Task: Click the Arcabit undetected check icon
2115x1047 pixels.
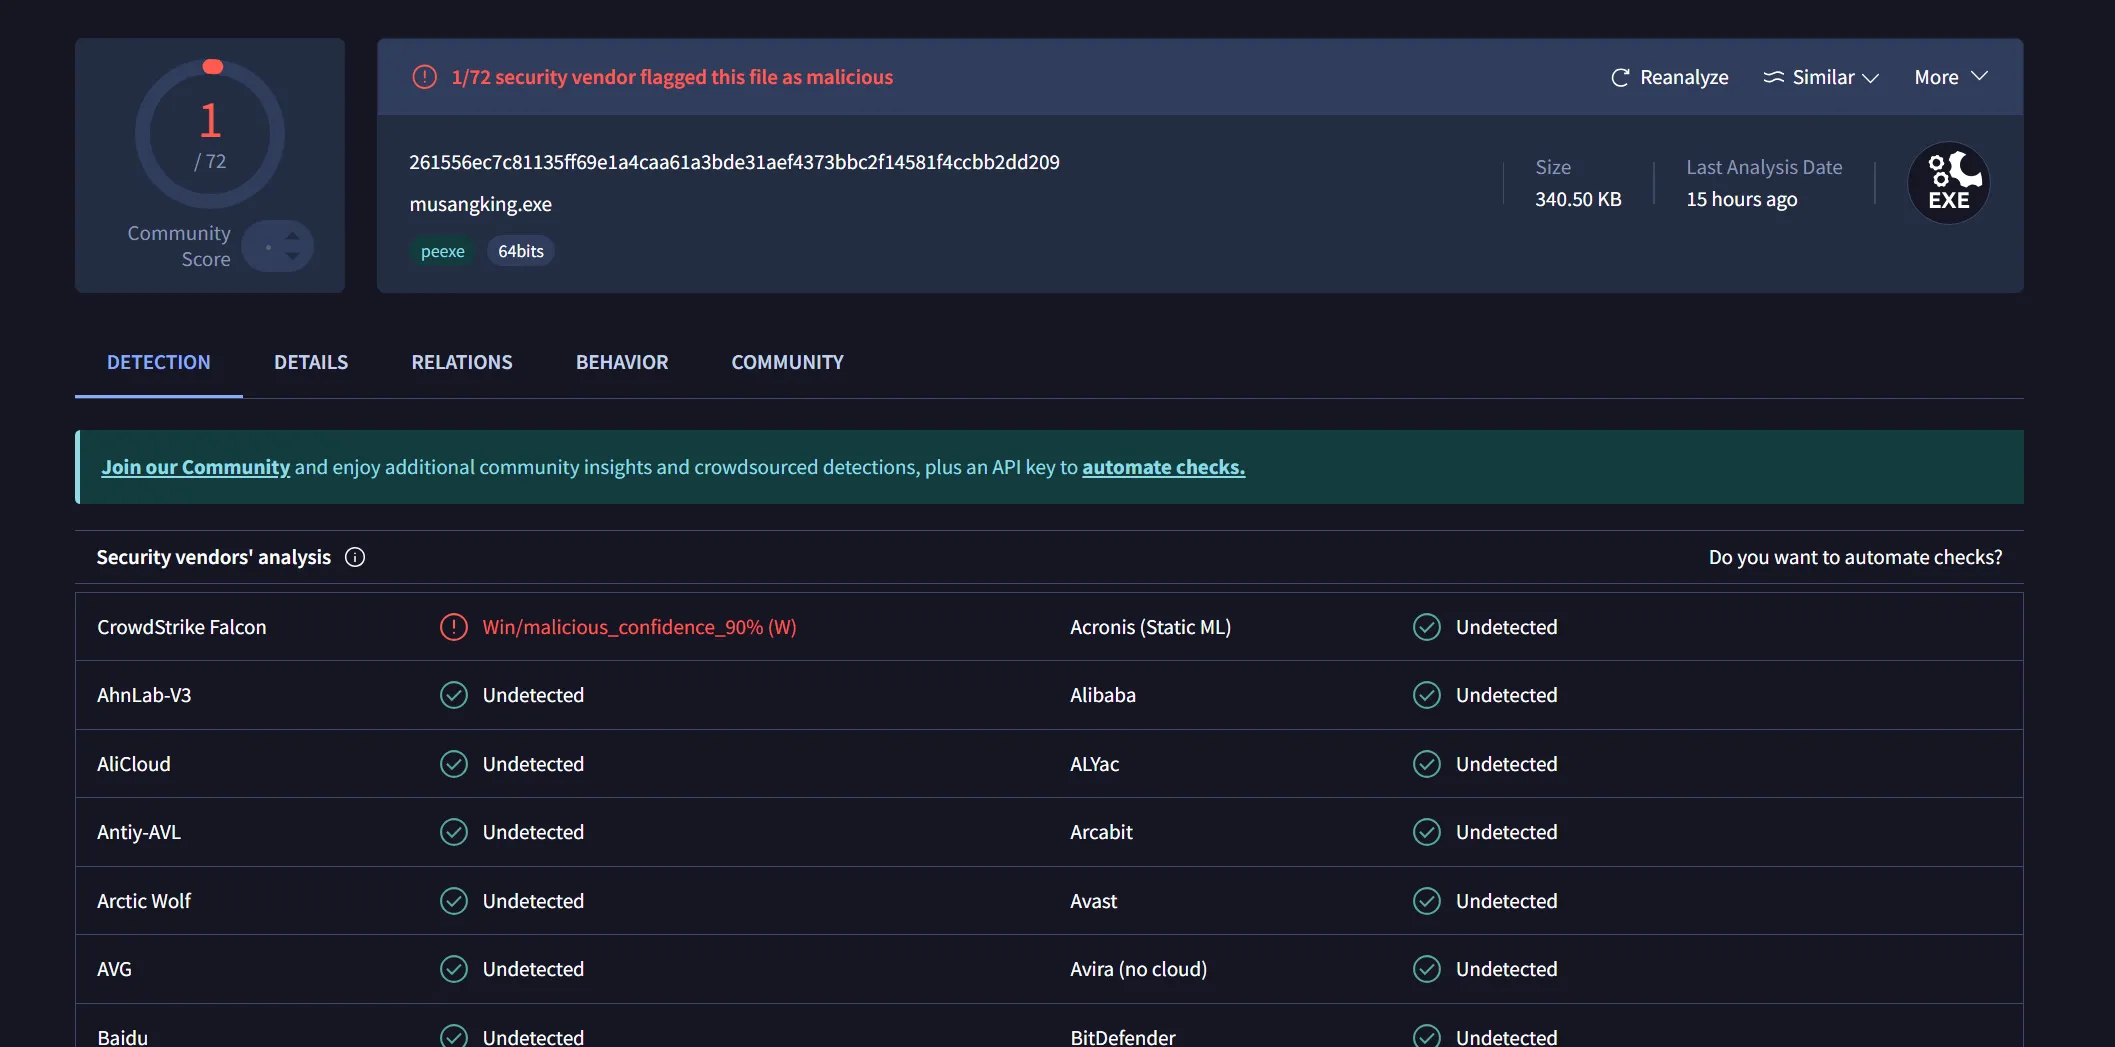Action: (x=1427, y=832)
